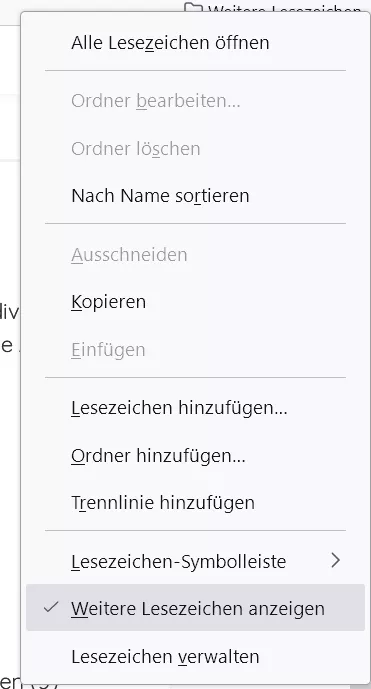Click the disabled Einfügen entry
Viewport: 371px width, 689px height.
pyautogui.click(x=195, y=350)
